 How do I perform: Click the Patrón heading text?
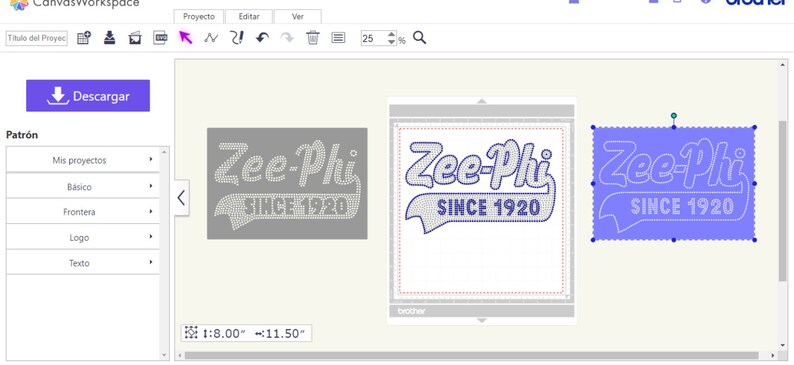(x=22, y=135)
